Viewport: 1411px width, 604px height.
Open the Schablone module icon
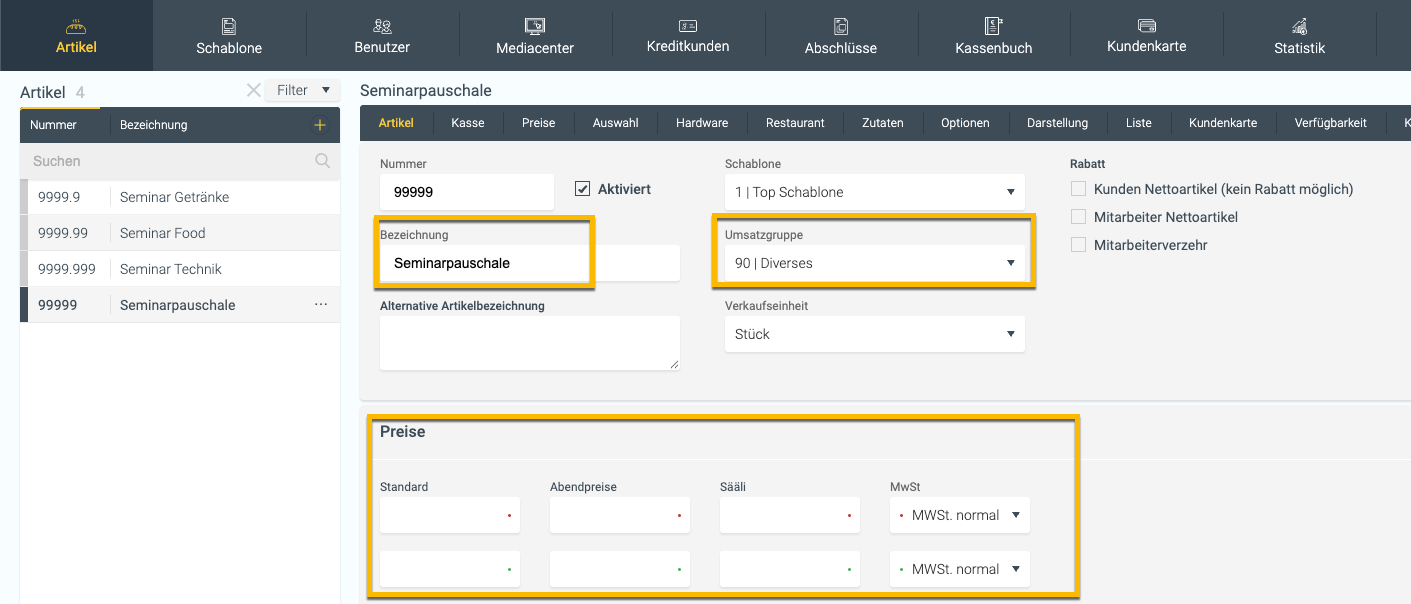(229, 27)
